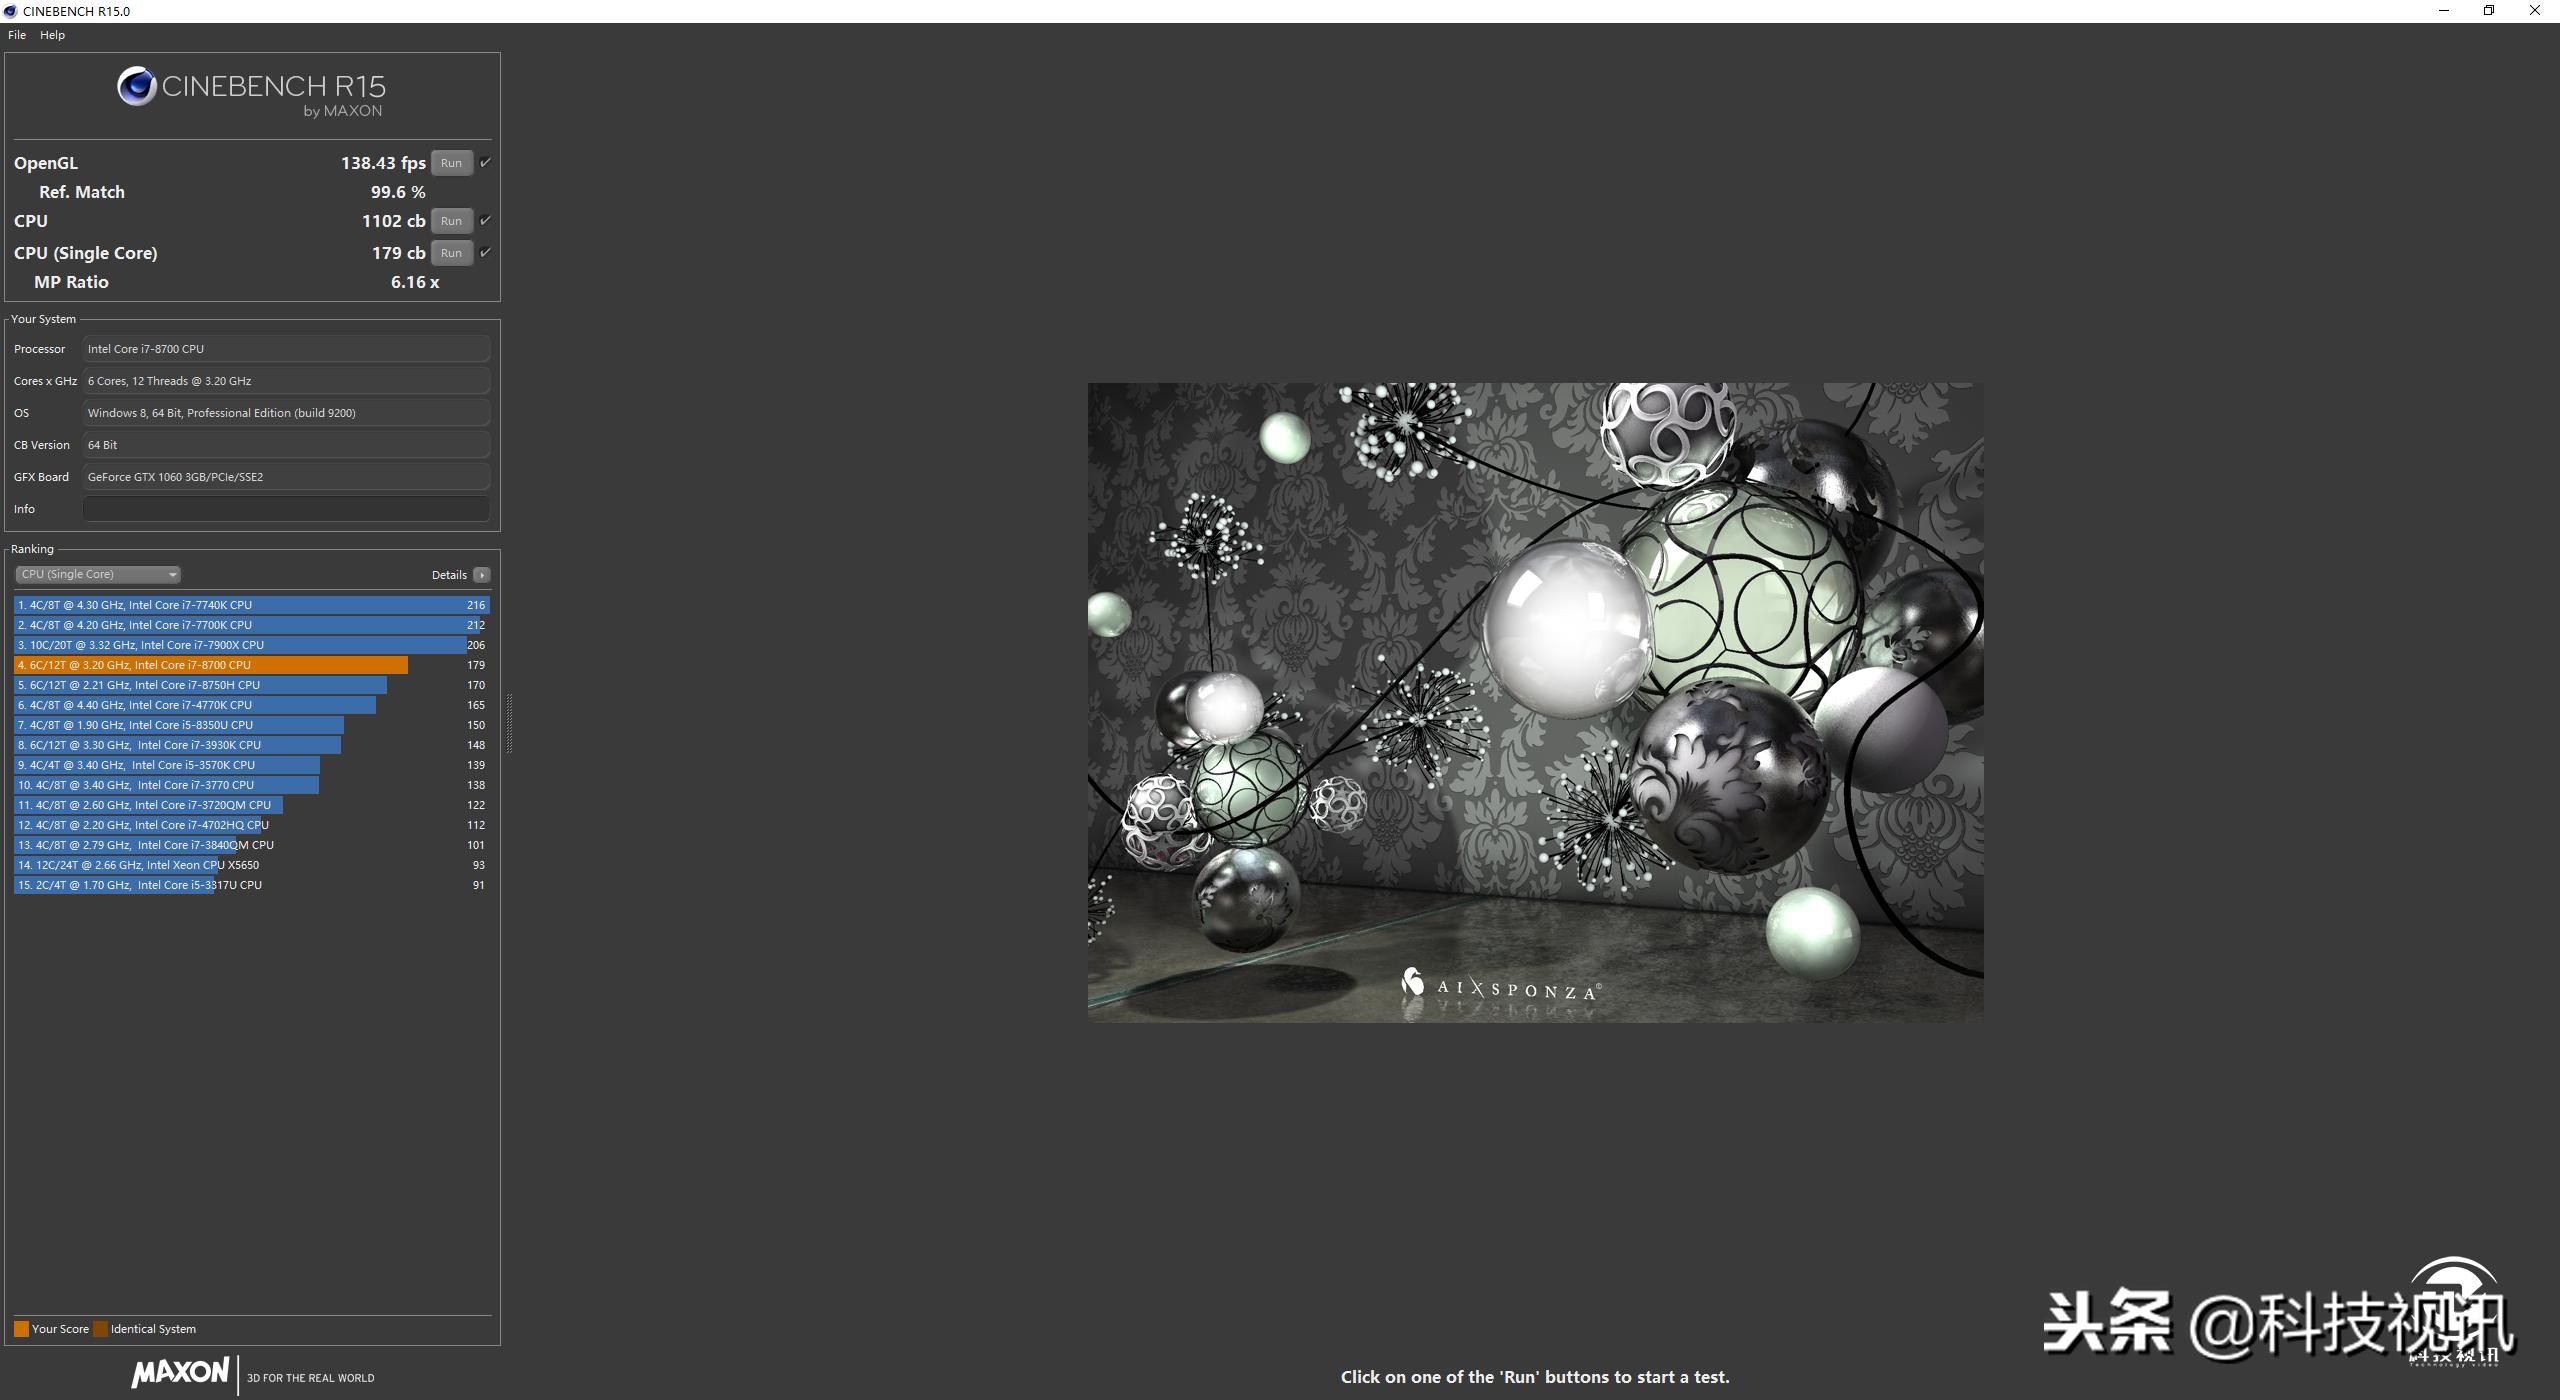The height and width of the screenshot is (1400, 2560).
Task: Minimize the Cinebench window
Action: pos(2444,11)
